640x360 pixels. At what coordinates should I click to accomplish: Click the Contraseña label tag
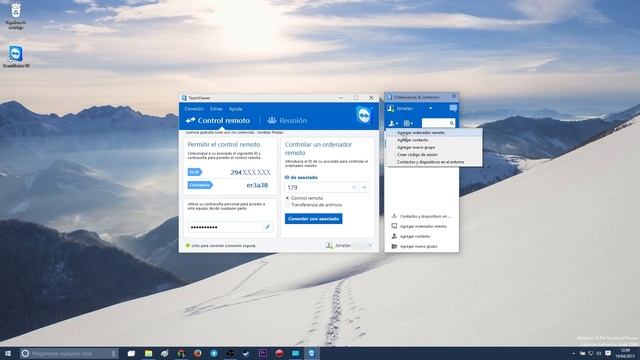coord(200,185)
